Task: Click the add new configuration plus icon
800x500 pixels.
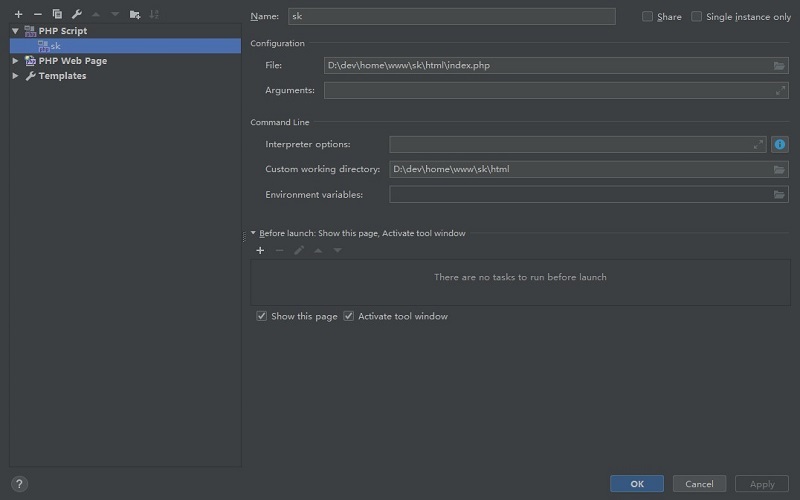Action: pos(18,15)
